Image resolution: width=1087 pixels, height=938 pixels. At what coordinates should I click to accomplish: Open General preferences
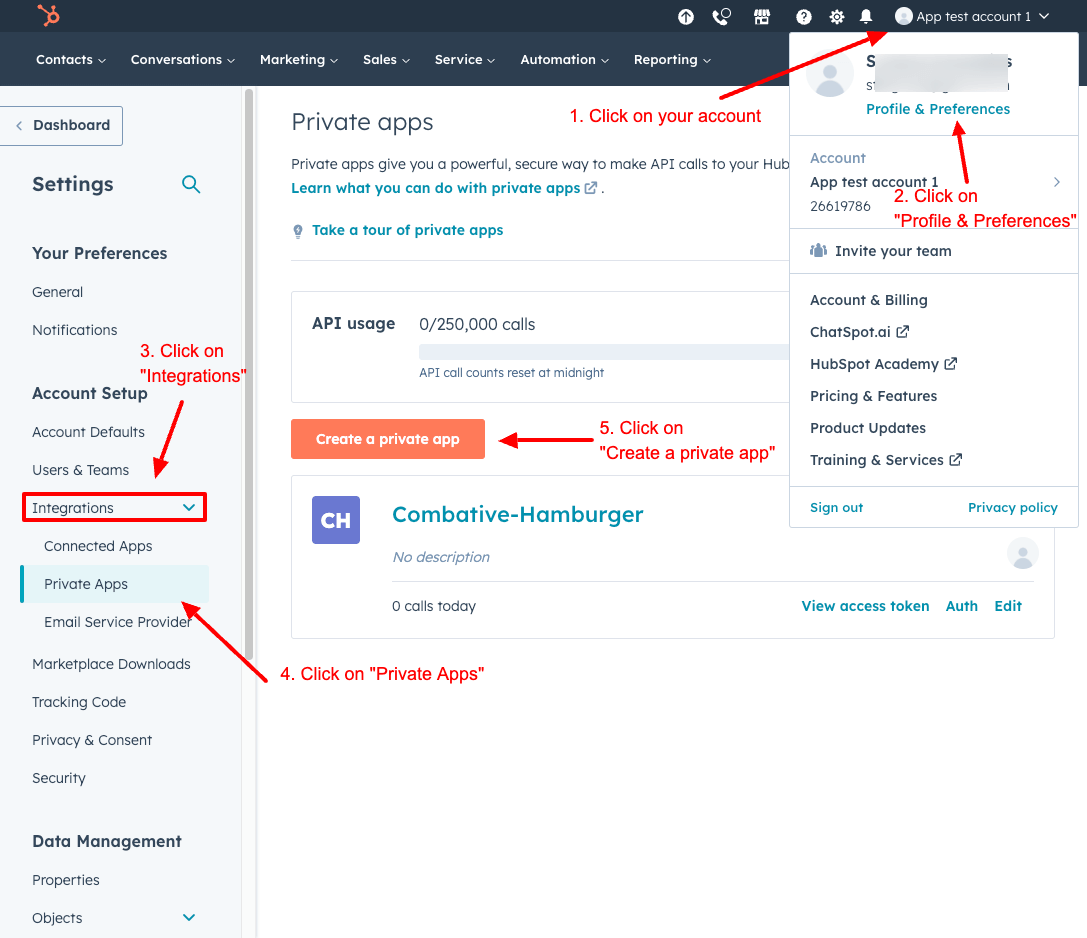point(58,292)
